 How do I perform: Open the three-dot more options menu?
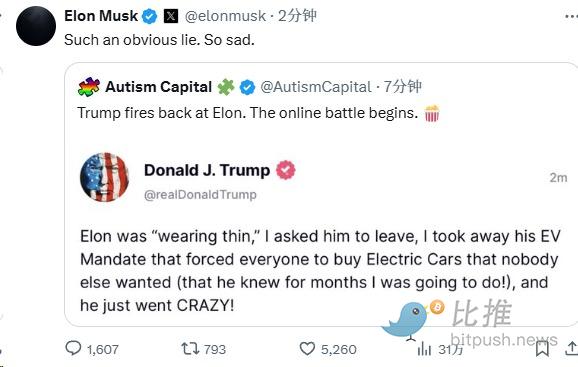[571, 17]
